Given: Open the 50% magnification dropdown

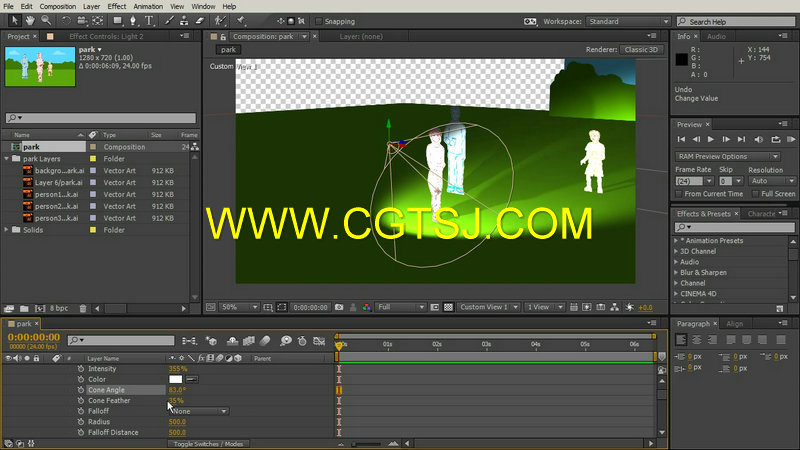Looking at the screenshot, I should coord(238,307).
